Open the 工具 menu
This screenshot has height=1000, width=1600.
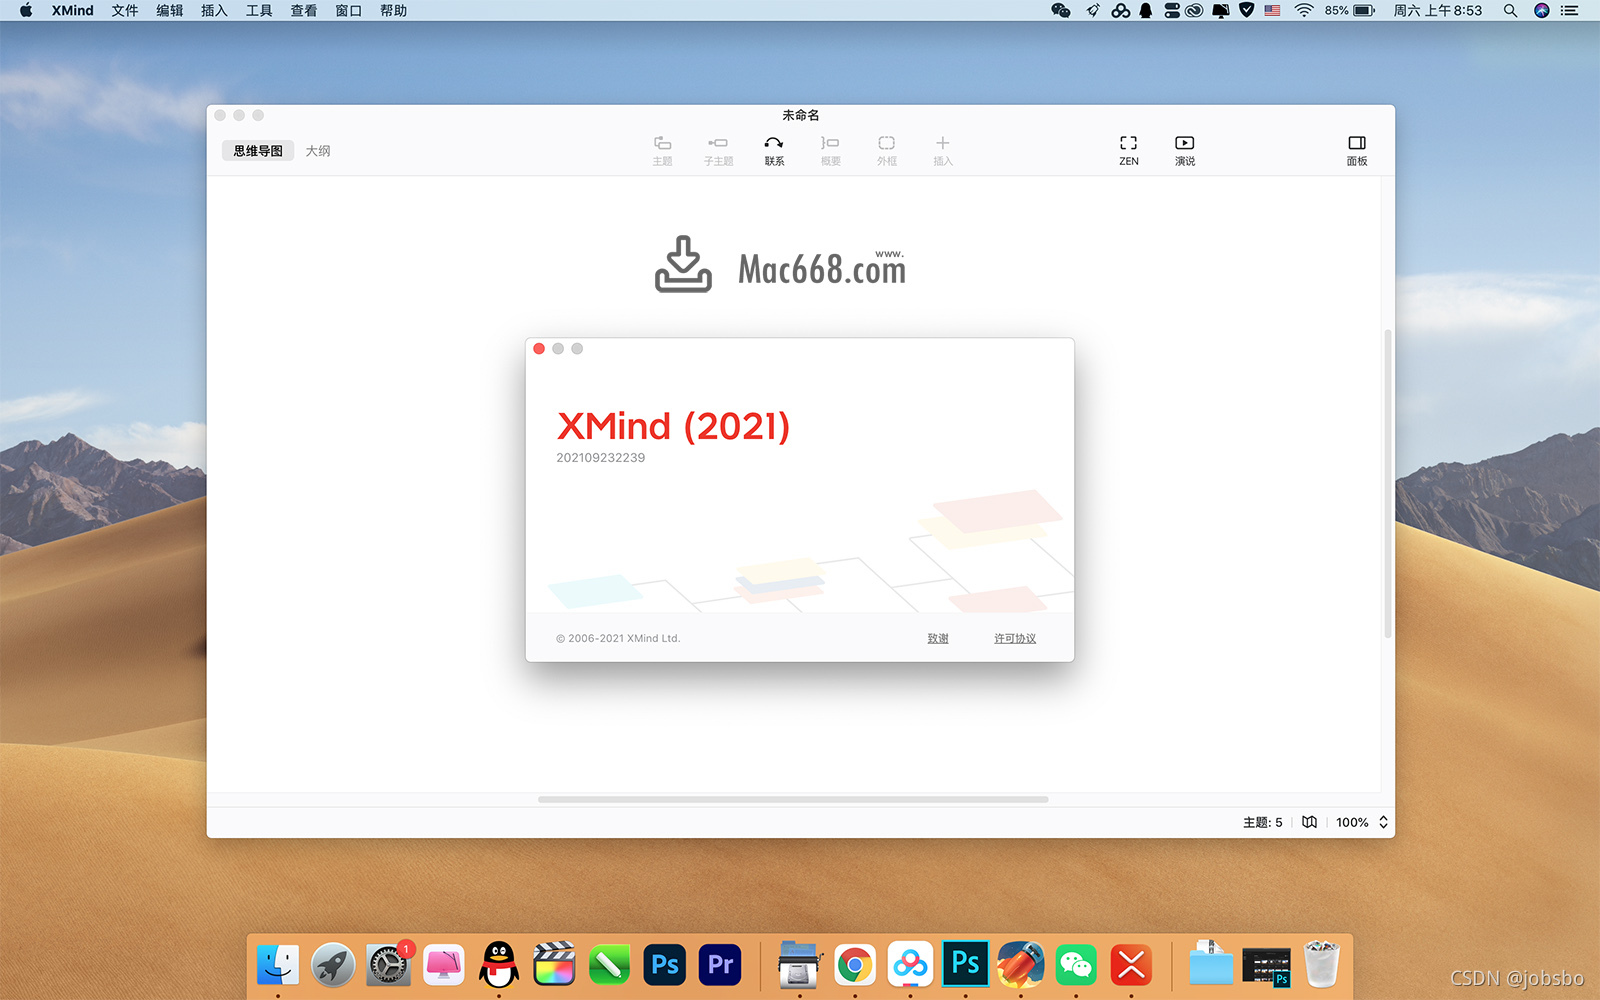pyautogui.click(x=259, y=10)
